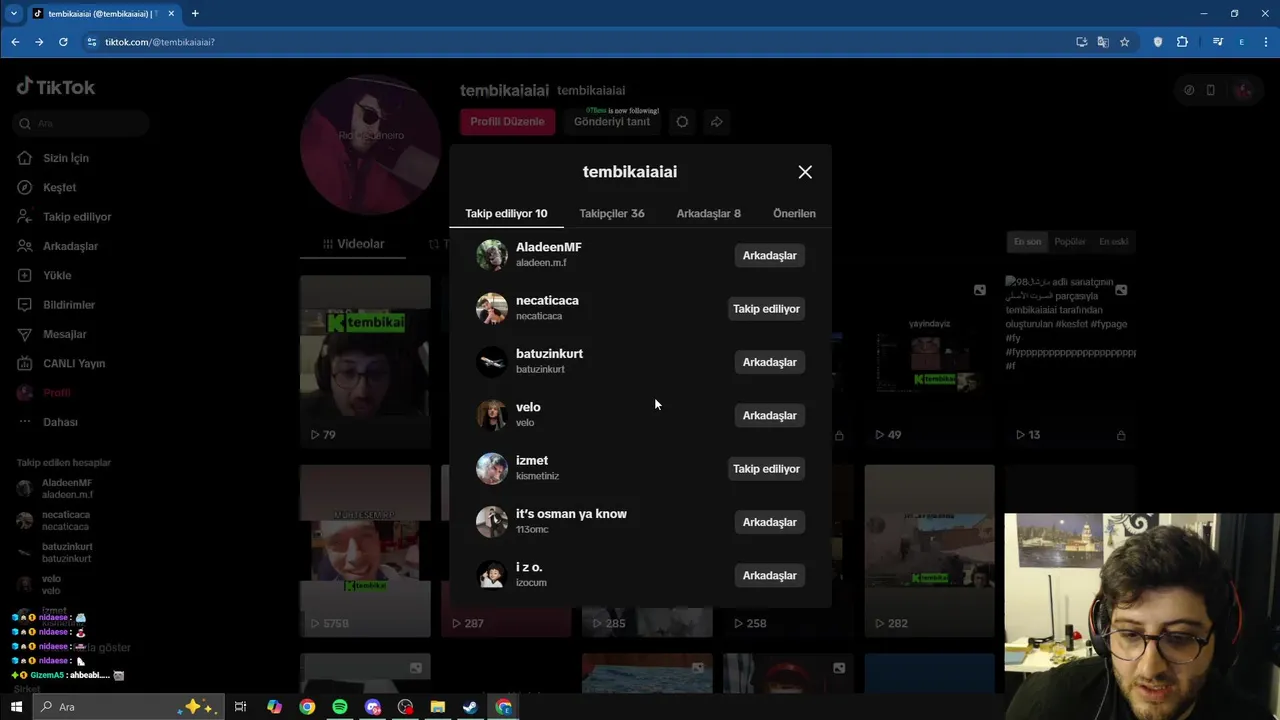Open Yükle in the sidebar

tap(57, 275)
